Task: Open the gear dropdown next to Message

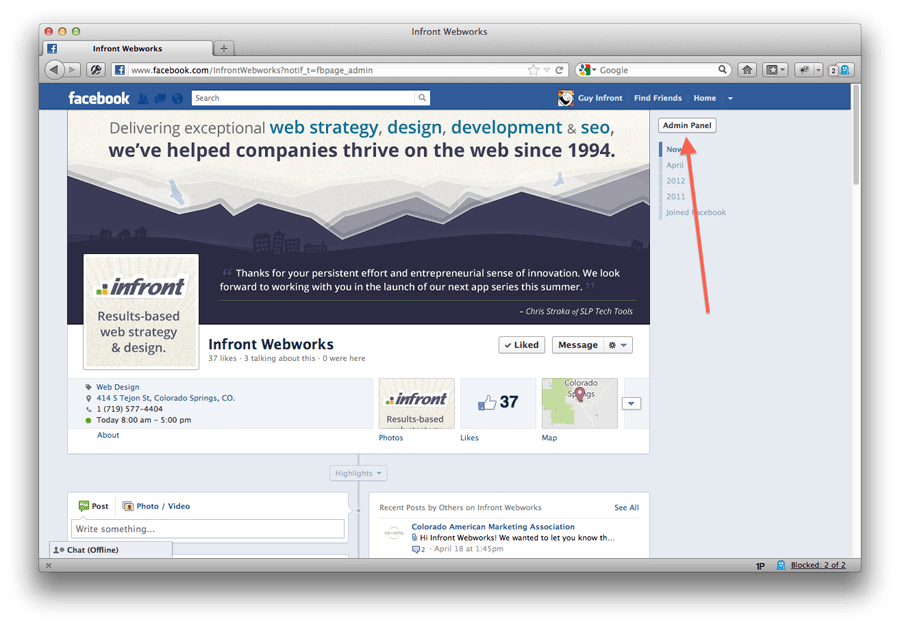Action: (618, 345)
